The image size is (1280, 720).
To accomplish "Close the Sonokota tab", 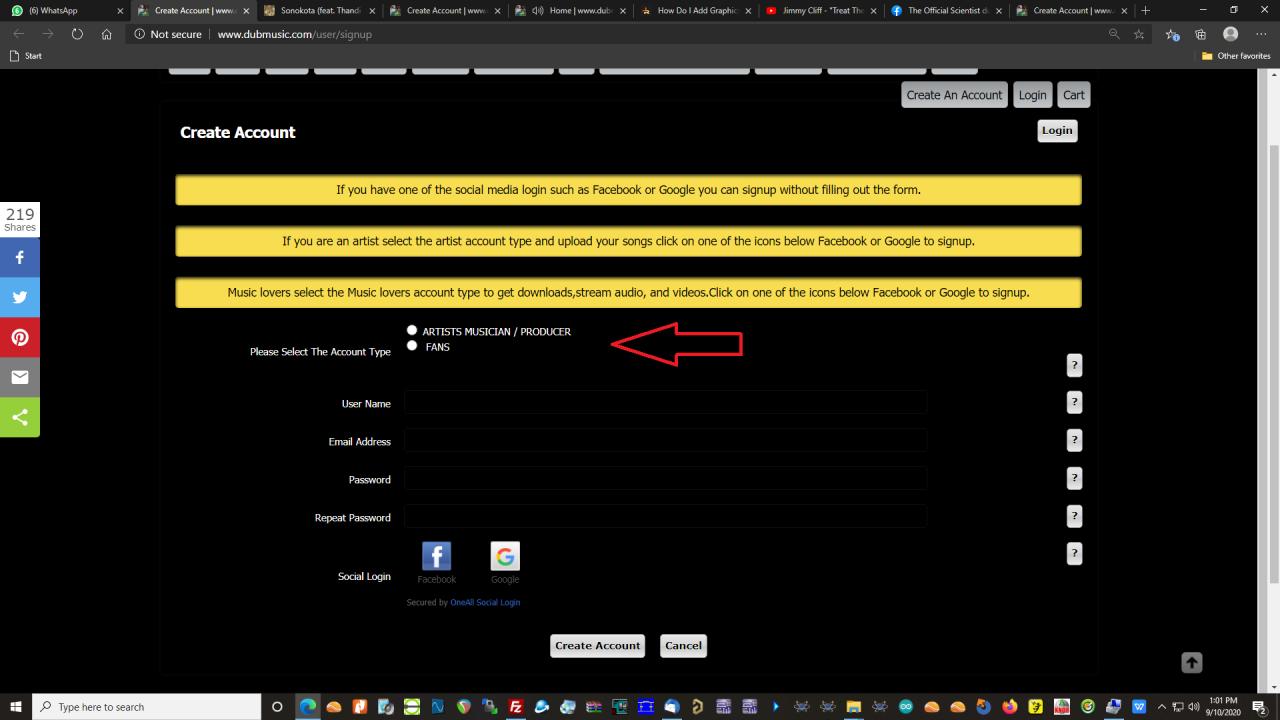I will coord(373,11).
